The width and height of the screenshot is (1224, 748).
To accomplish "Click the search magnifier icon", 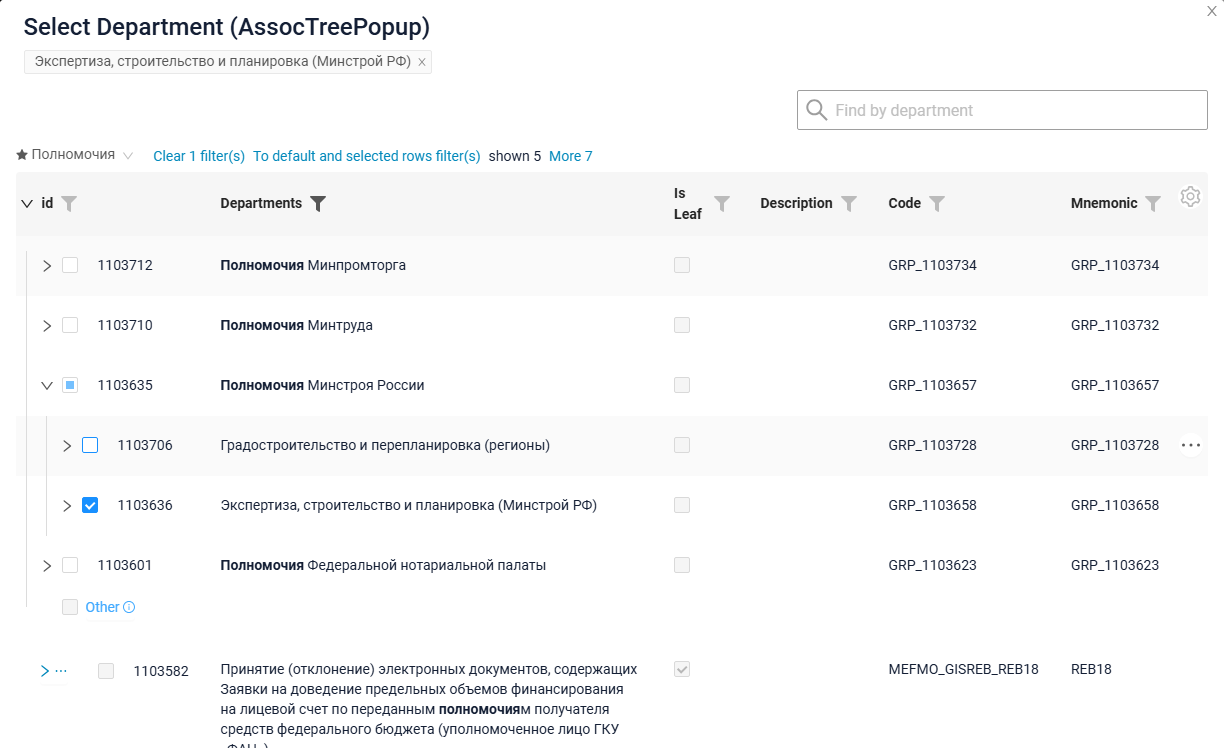I will [x=816, y=110].
